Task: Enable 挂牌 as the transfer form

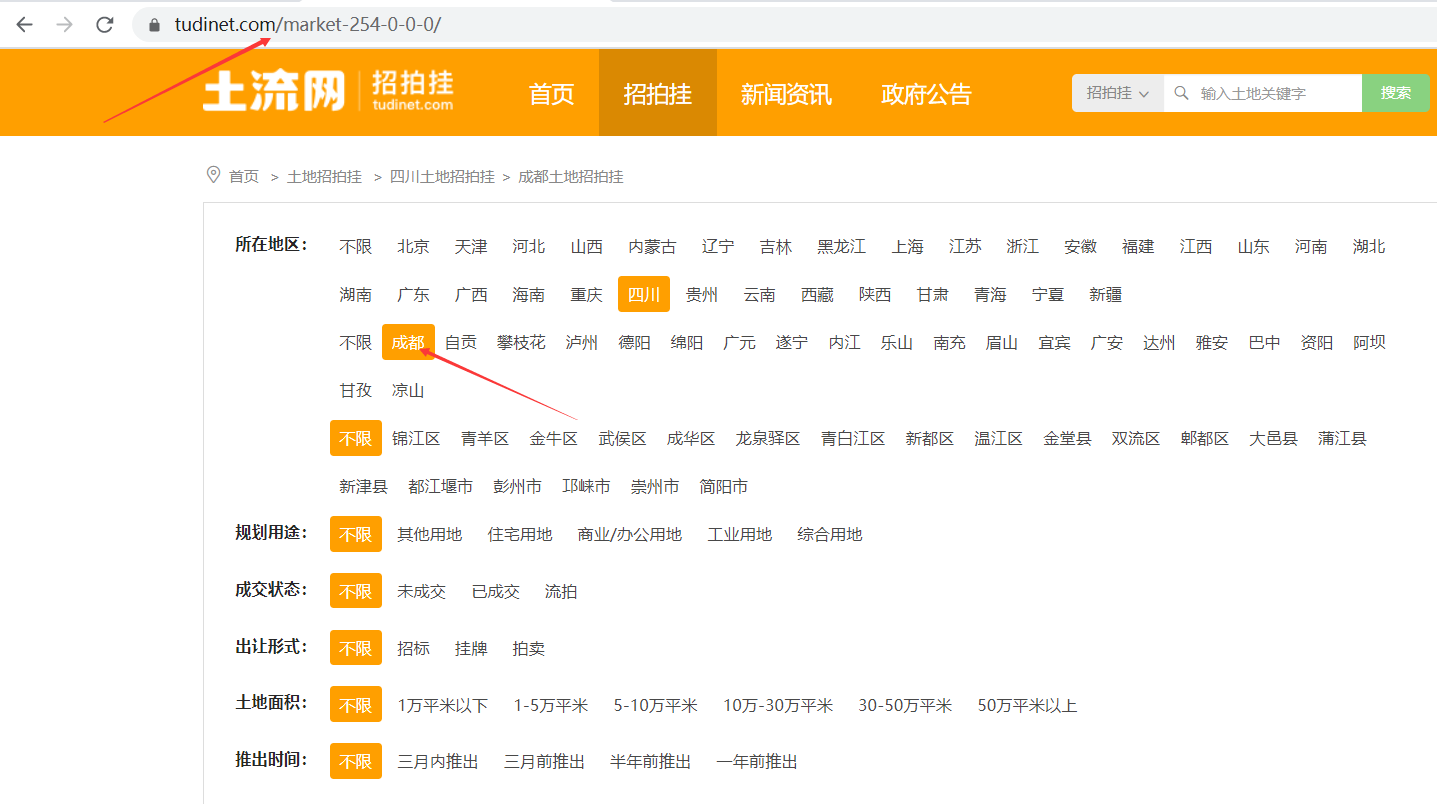Action: coord(471,647)
